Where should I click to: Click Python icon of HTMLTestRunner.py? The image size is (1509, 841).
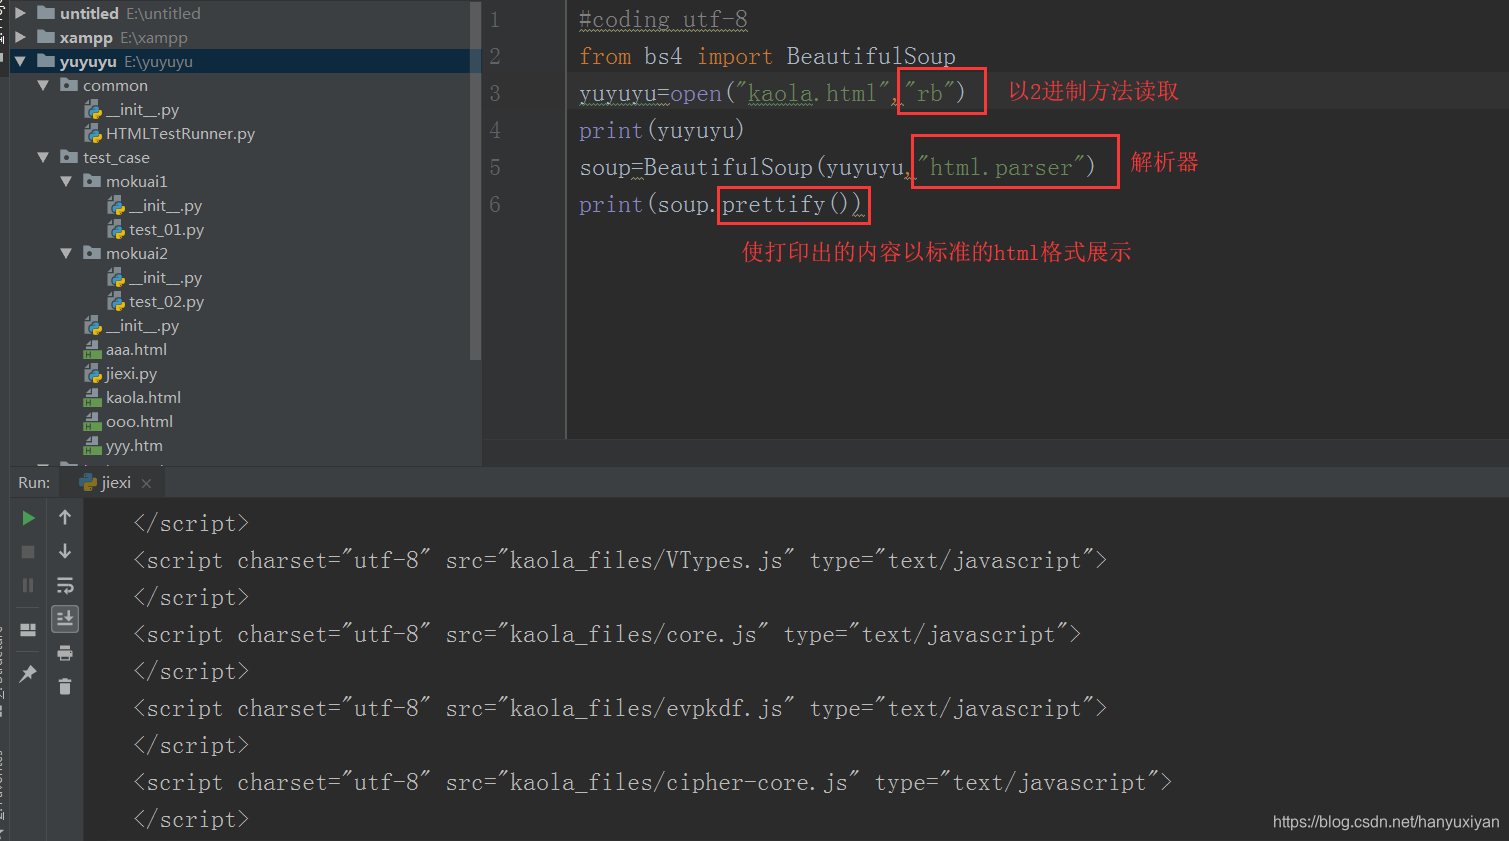[x=93, y=134]
